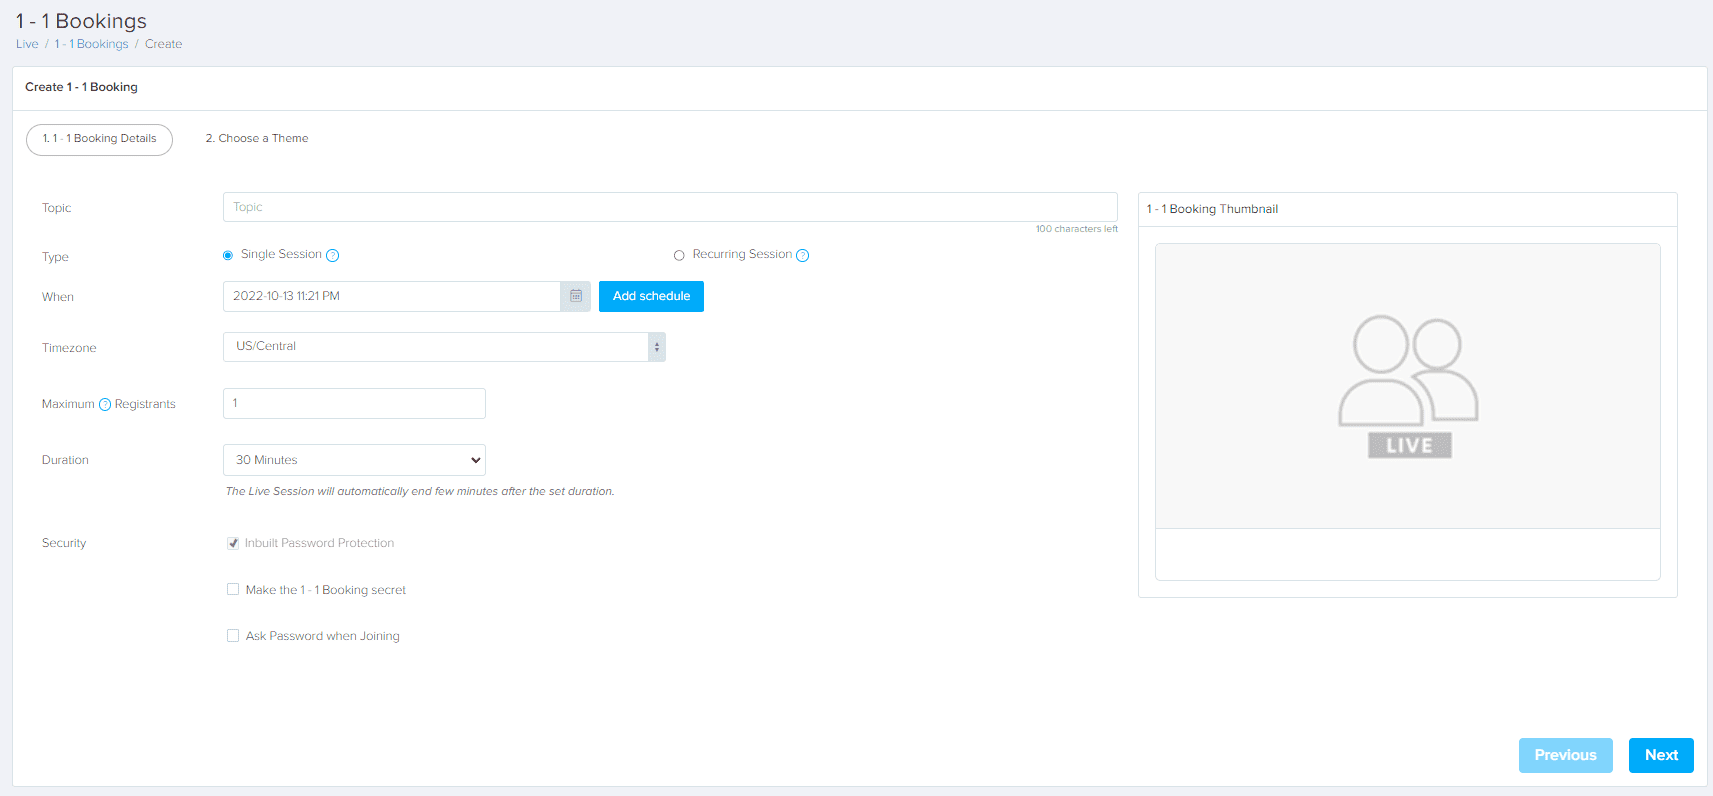The height and width of the screenshot is (796, 1713).
Task: Click Recurring Session help icon
Action: pyautogui.click(x=802, y=255)
